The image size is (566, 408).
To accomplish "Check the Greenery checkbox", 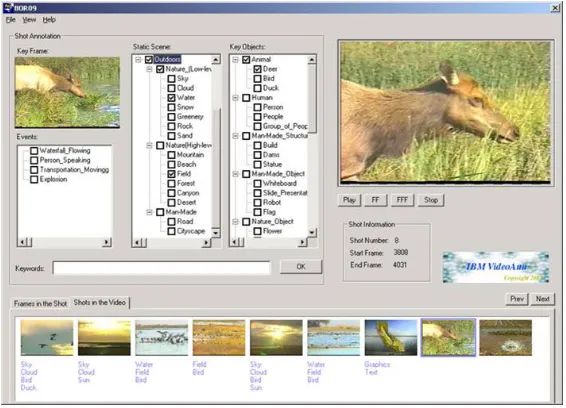I will tap(171, 117).
